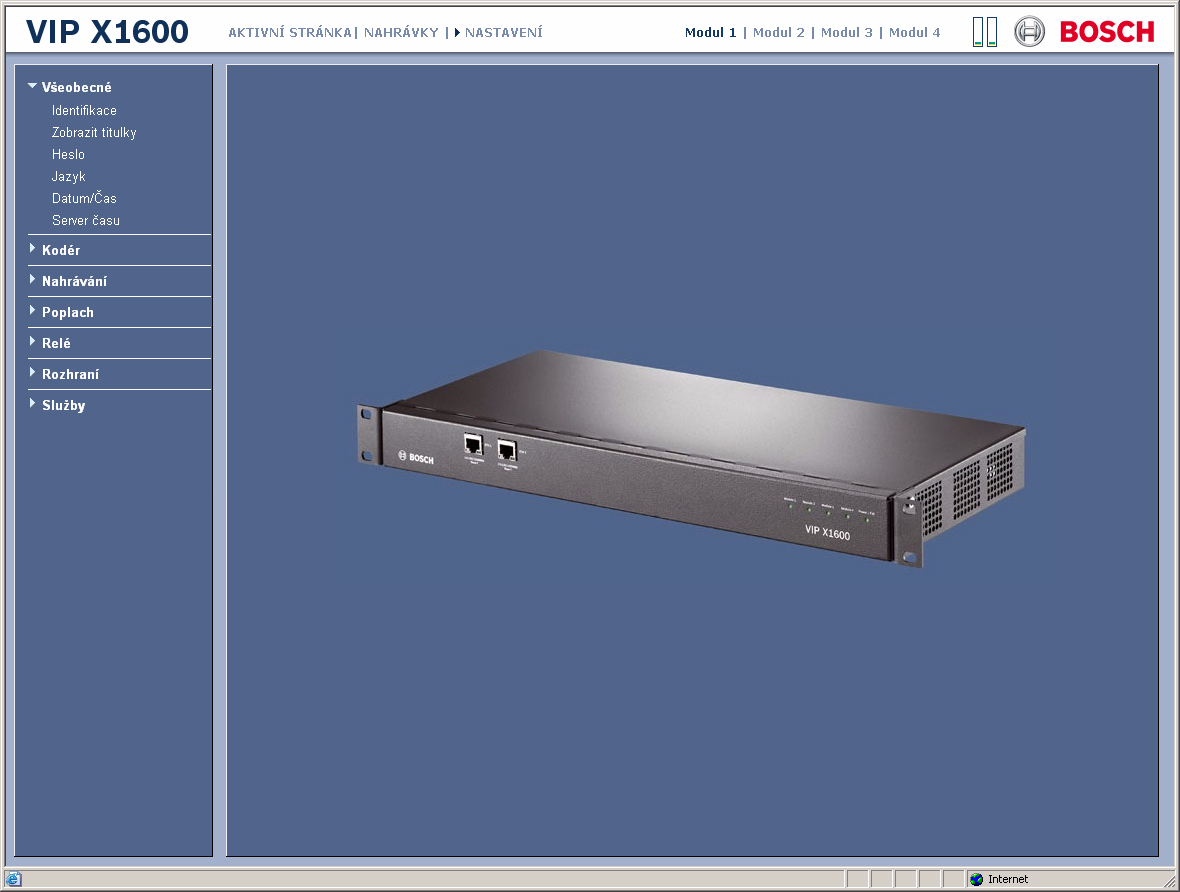The image size is (1180, 892).
Task: Go to AKTIVNÍ STRÁNKA live page
Action: 290,32
